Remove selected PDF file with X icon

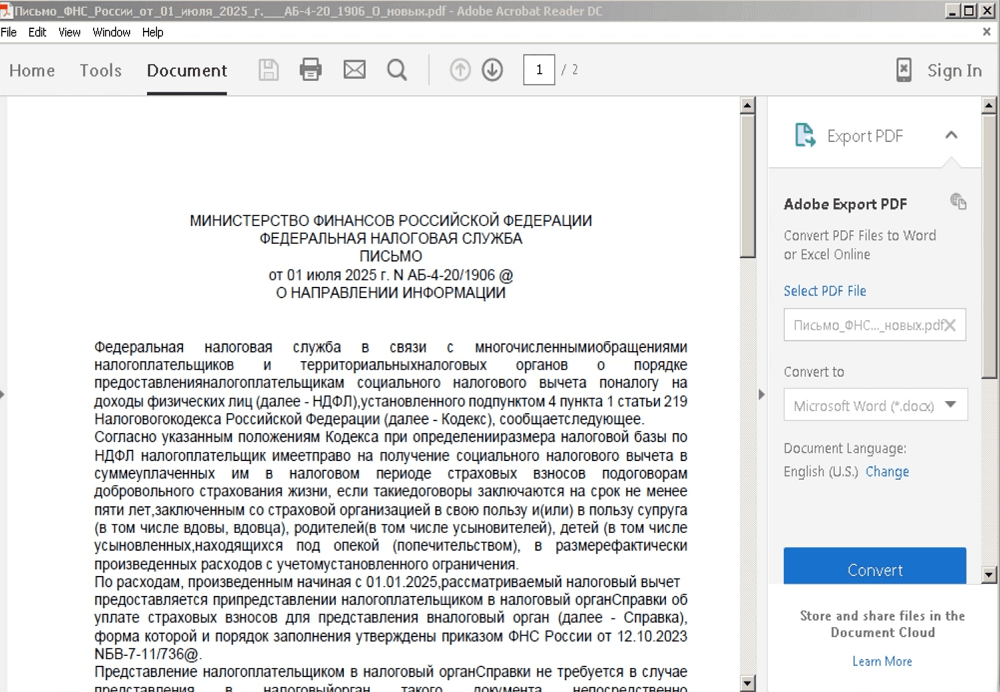click(x=950, y=325)
